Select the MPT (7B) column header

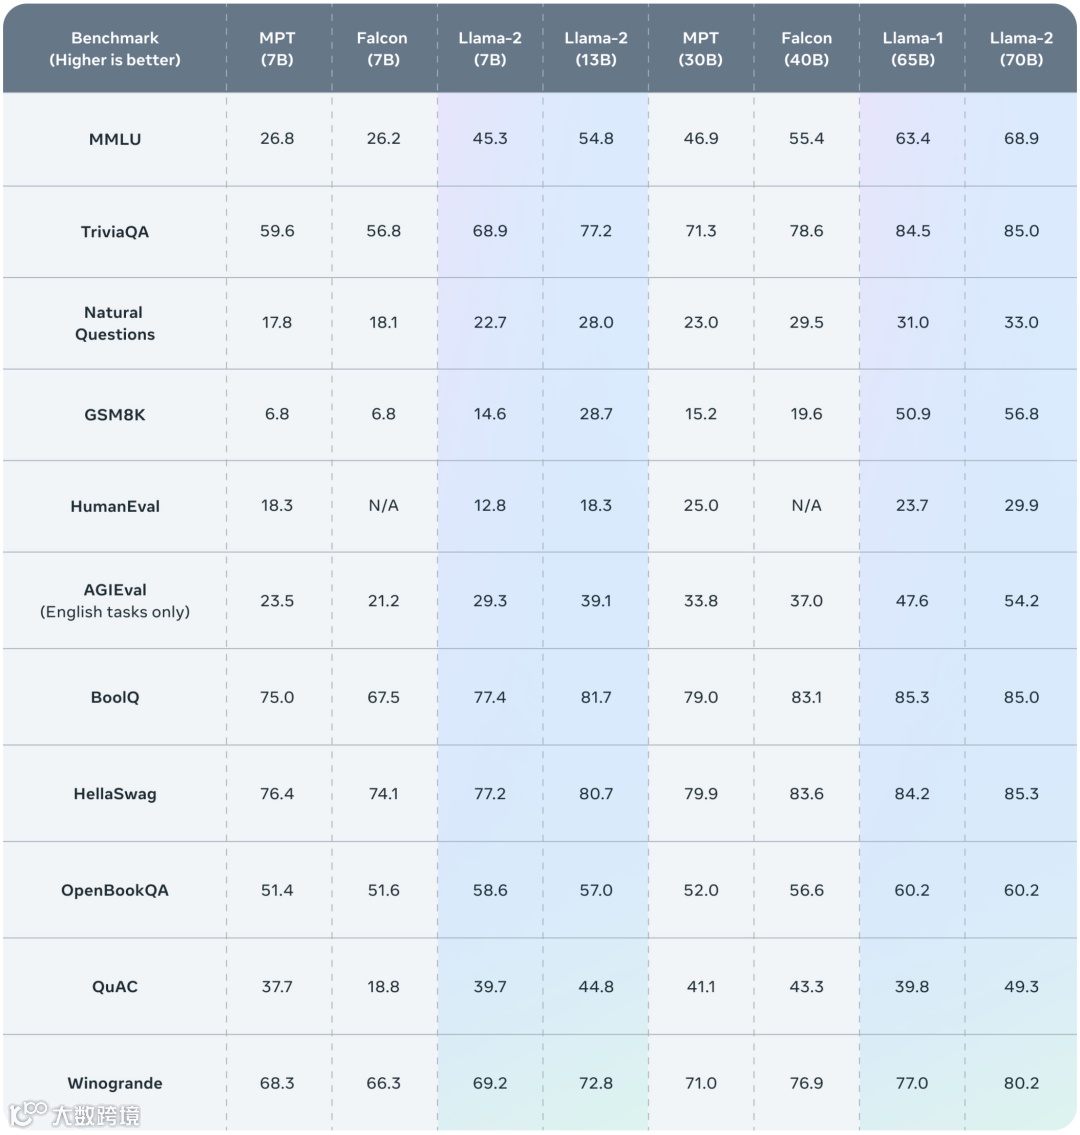[277, 49]
